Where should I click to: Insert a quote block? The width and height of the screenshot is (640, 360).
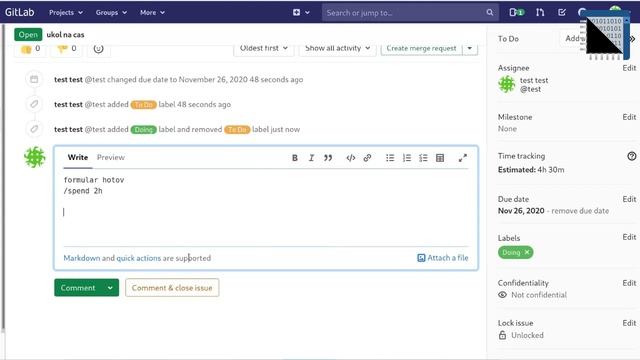(x=328, y=158)
